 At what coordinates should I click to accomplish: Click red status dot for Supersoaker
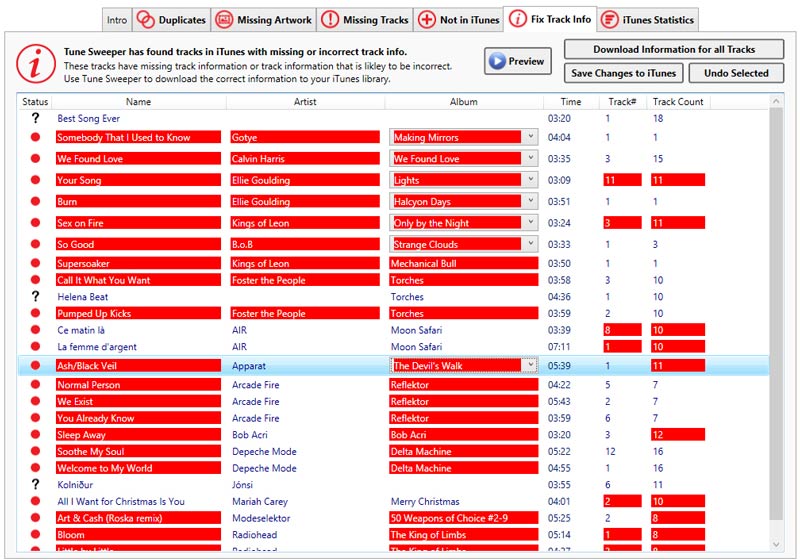[x=35, y=263]
